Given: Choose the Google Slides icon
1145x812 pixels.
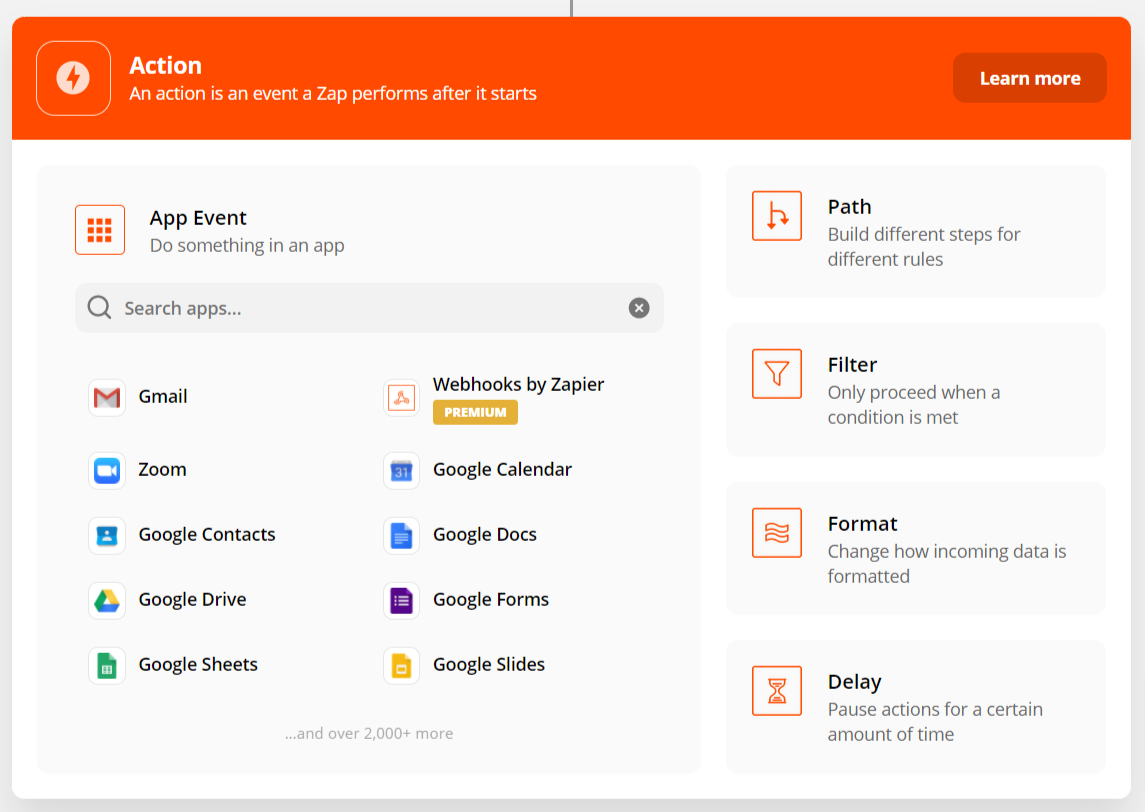Looking at the screenshot, I should coord(402,665).
